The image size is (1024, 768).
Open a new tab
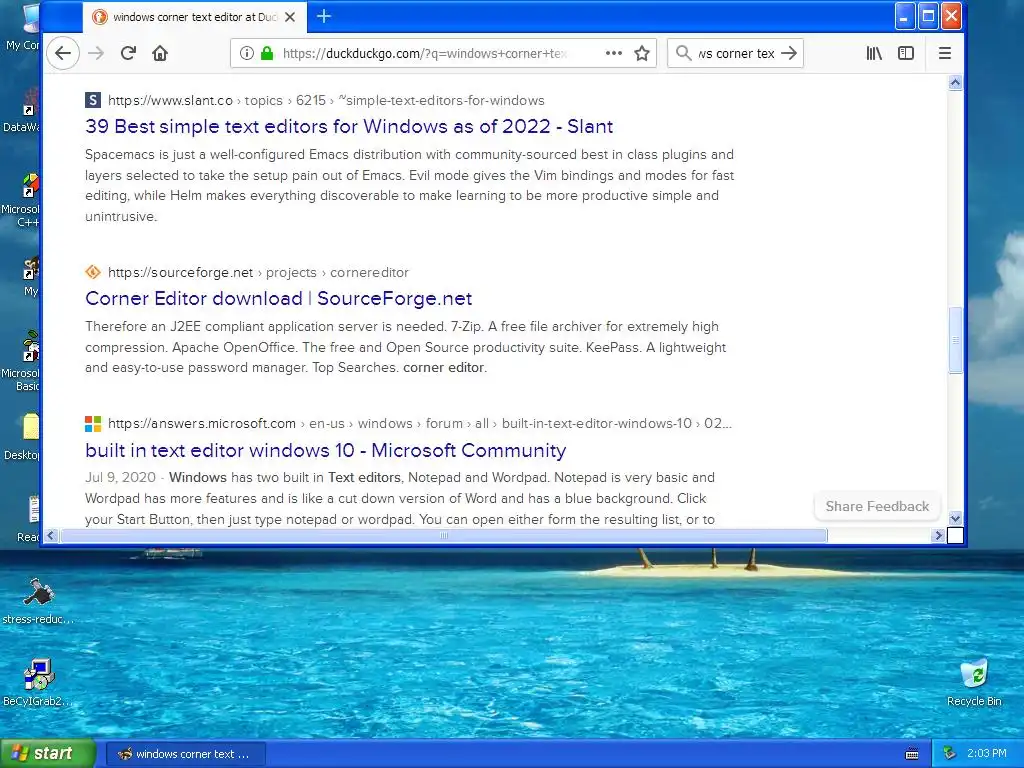(324, 16)
